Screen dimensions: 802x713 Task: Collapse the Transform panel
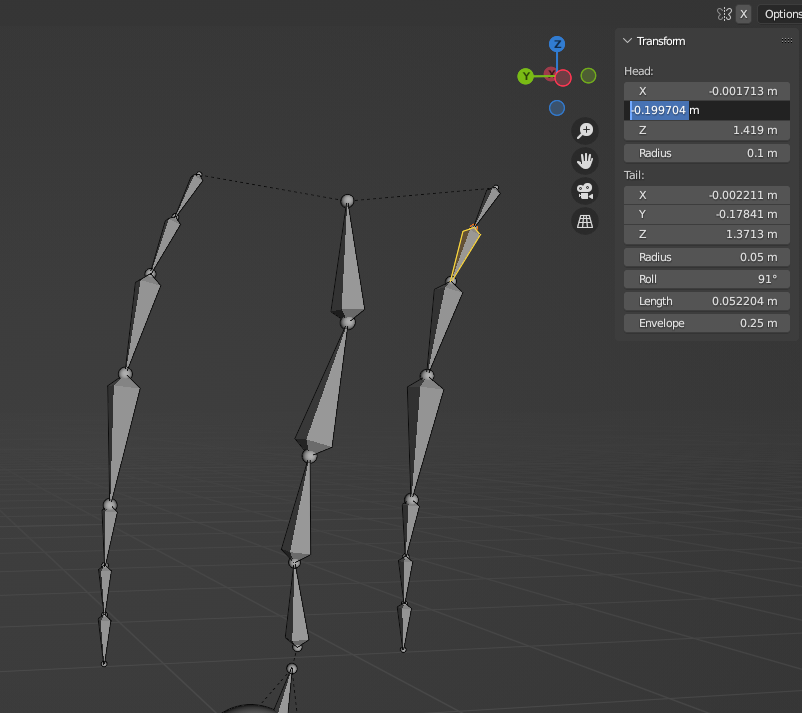627,41
